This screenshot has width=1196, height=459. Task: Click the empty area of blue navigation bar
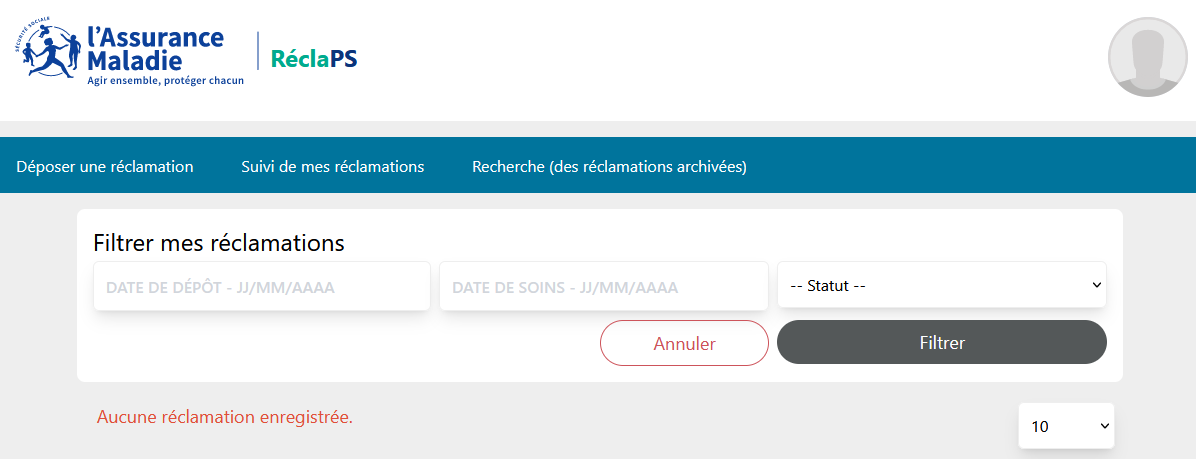969,165
